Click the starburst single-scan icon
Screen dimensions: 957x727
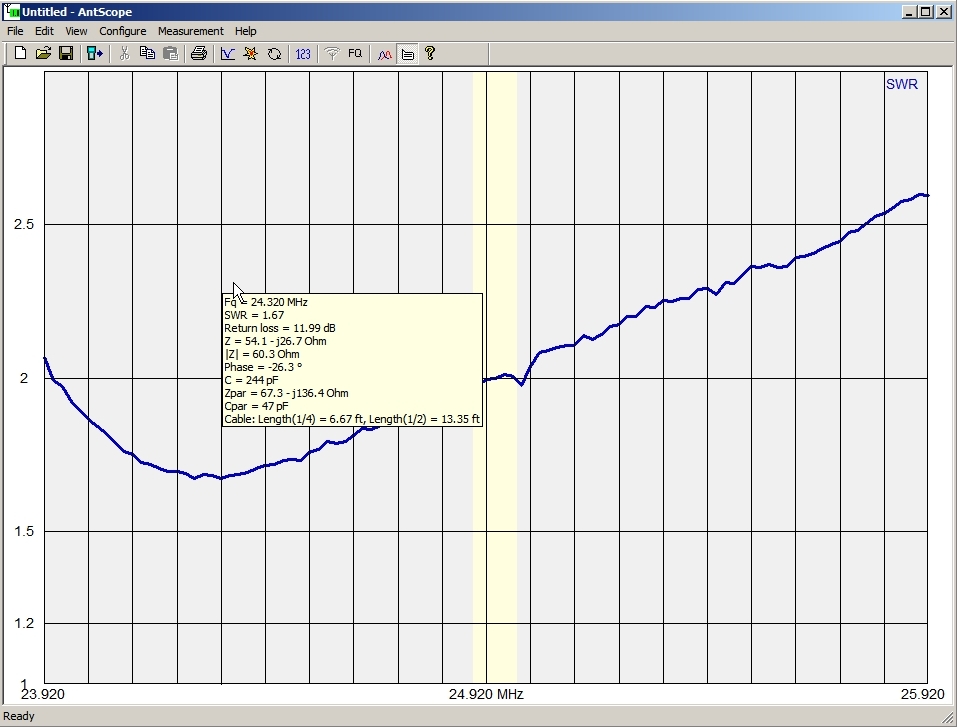click(x=251, y=54)
